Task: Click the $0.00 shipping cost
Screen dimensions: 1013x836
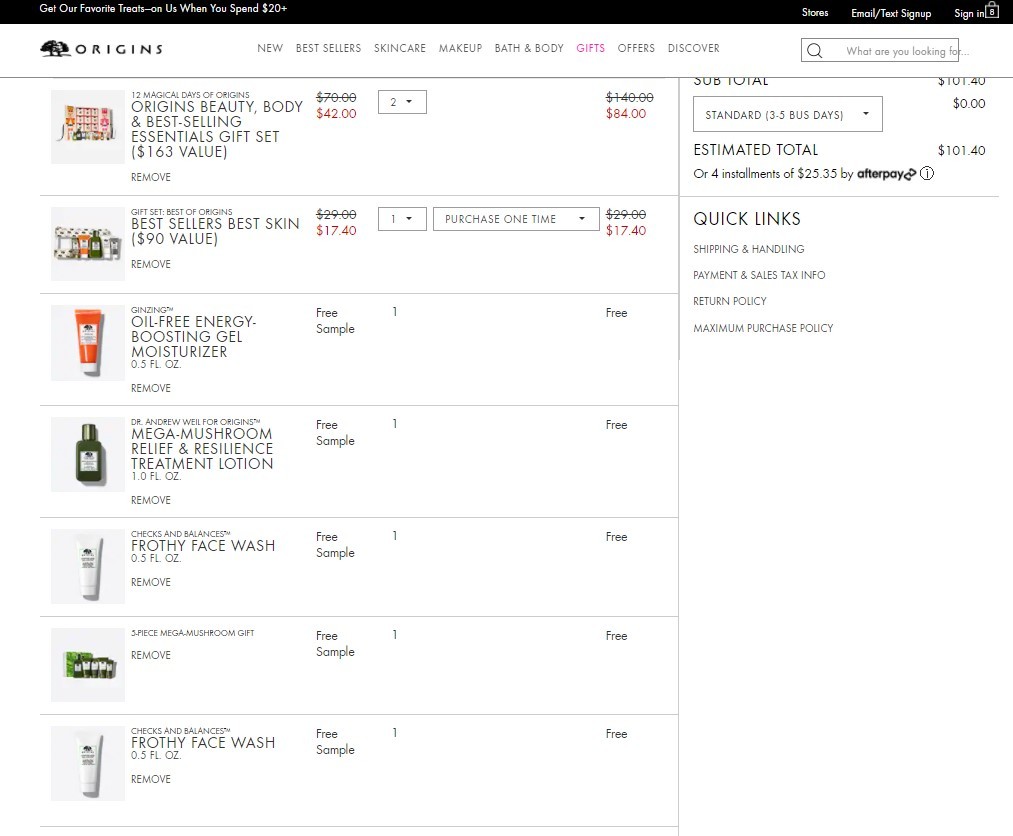Action: [969, 103]
